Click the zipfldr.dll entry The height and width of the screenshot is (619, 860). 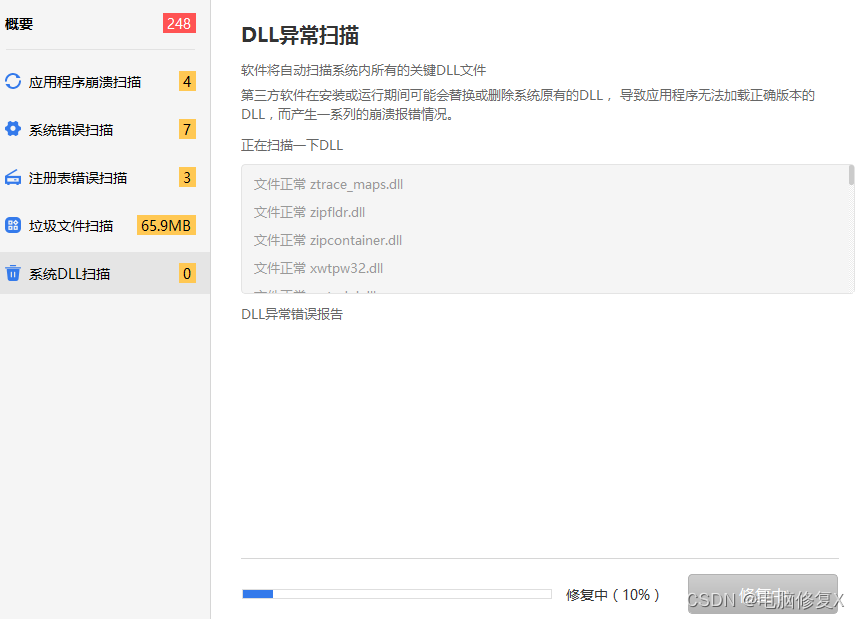pos(309,212)
